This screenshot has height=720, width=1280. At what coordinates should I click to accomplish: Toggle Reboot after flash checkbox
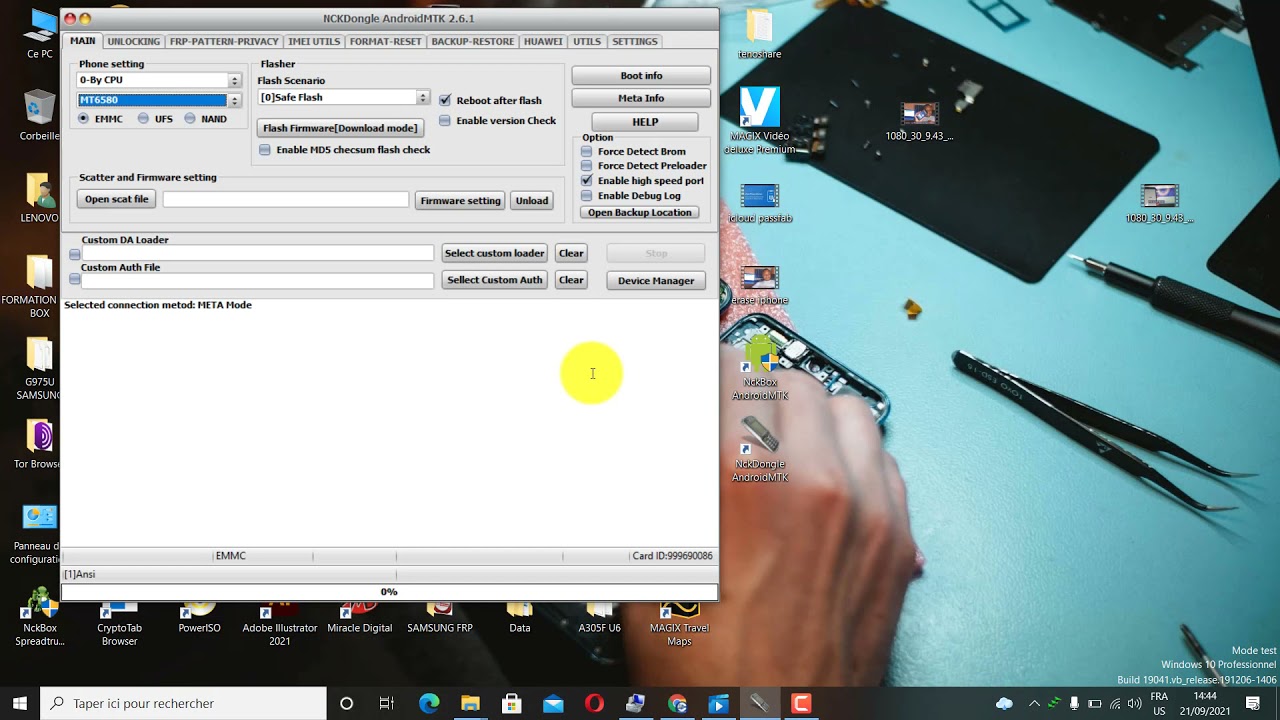445,101
